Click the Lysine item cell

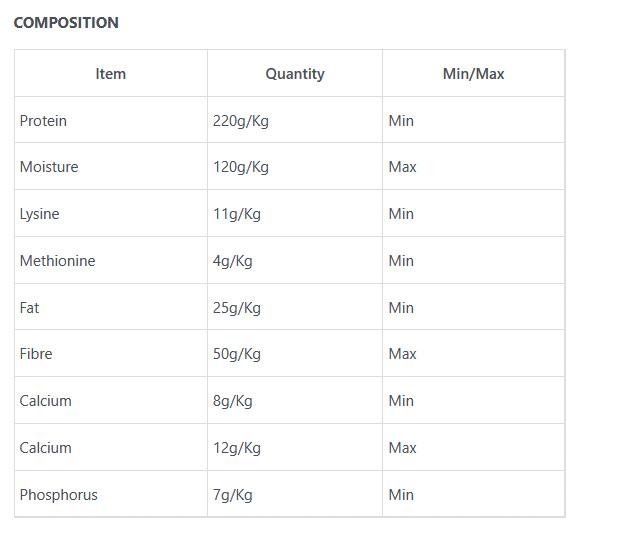click(x=40, y=214)
